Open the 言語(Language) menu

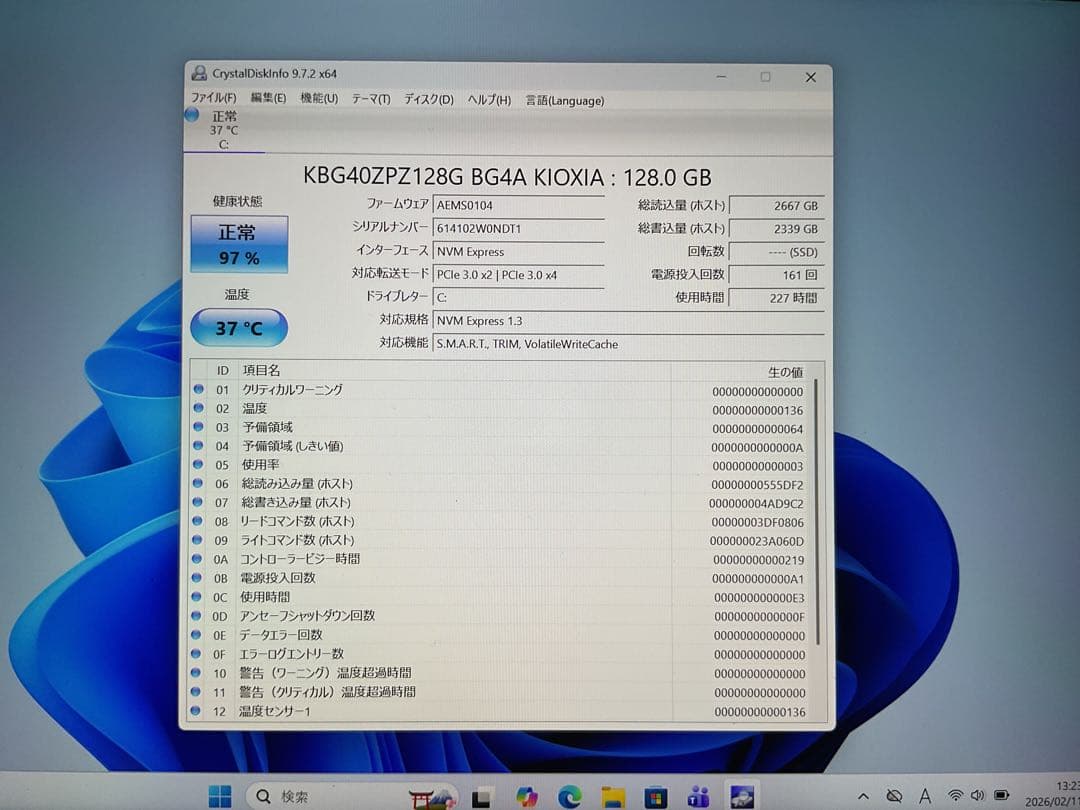coord(565,101)
